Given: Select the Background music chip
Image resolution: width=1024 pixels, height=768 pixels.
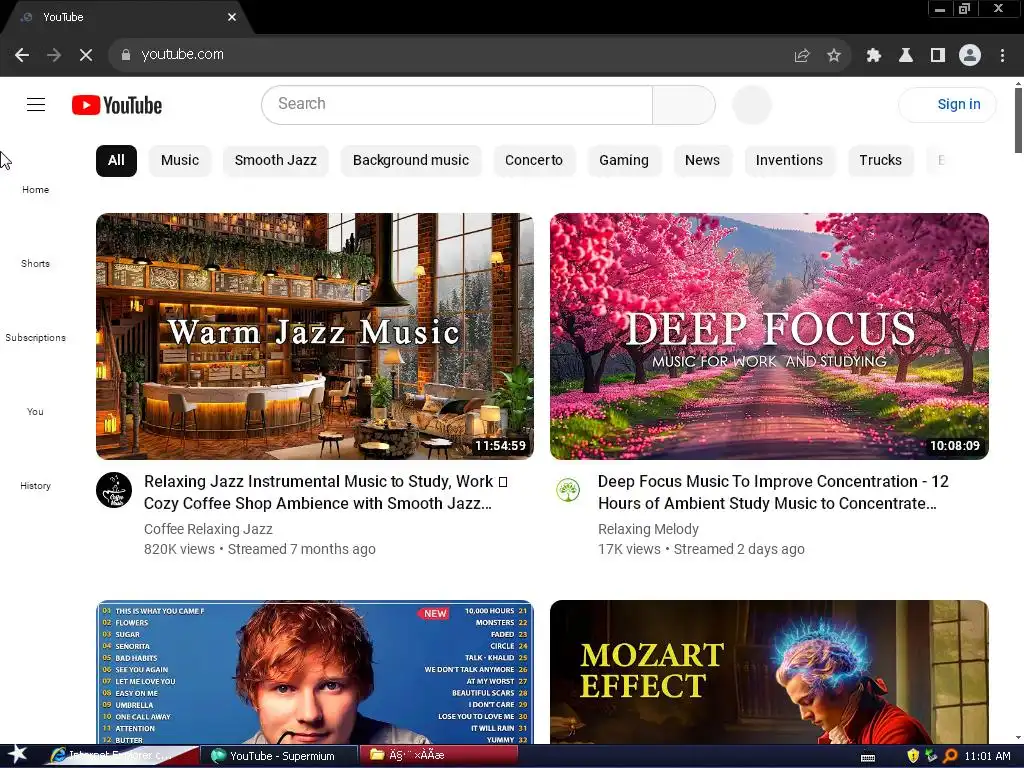Looking at the screenshot, I should click(x=411, y=161).
